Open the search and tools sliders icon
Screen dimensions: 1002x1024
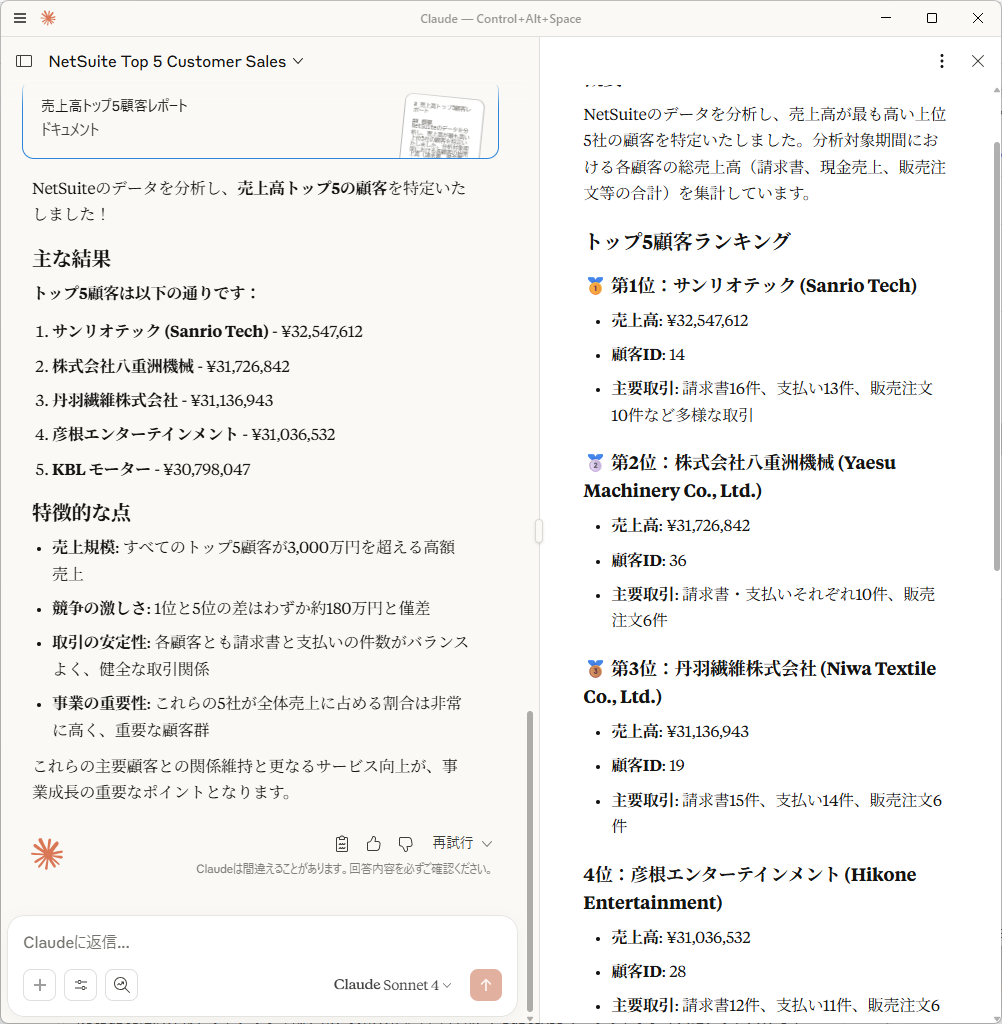coord(81,985)
